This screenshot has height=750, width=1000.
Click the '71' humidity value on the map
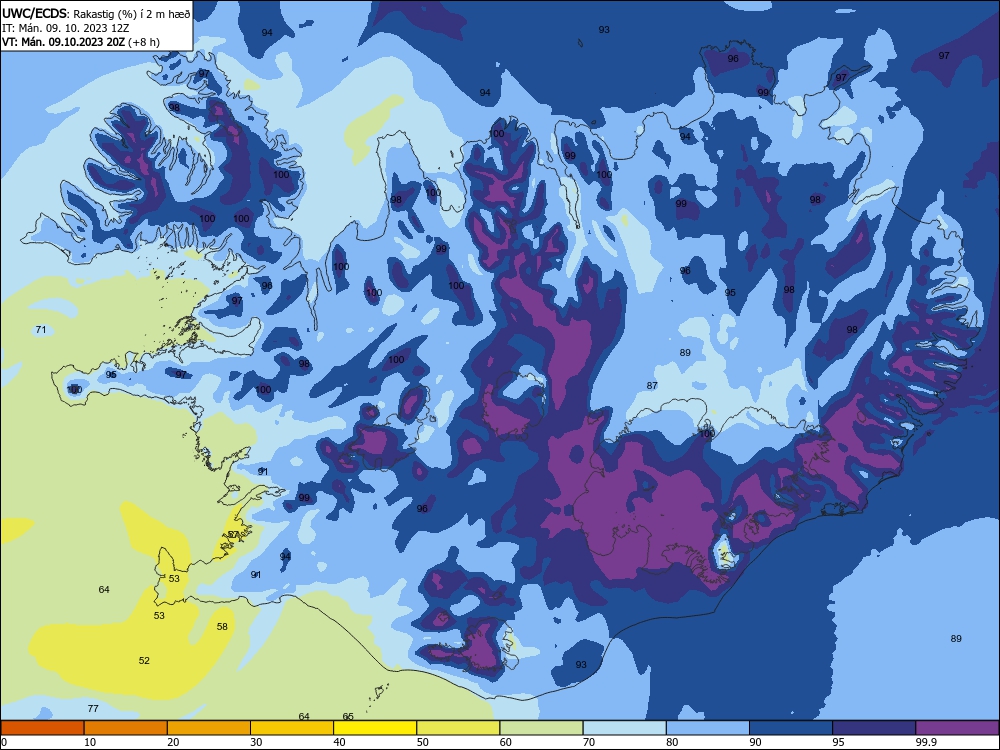41,330
